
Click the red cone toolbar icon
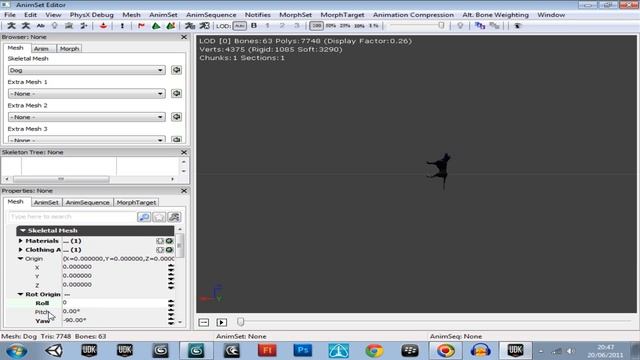103,26
